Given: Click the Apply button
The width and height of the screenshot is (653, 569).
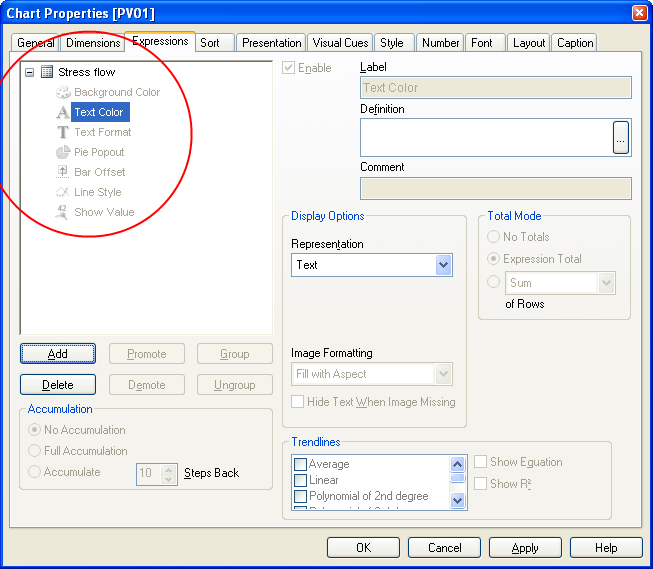Looking at the screenshot, I should click(x=525, y=547).
